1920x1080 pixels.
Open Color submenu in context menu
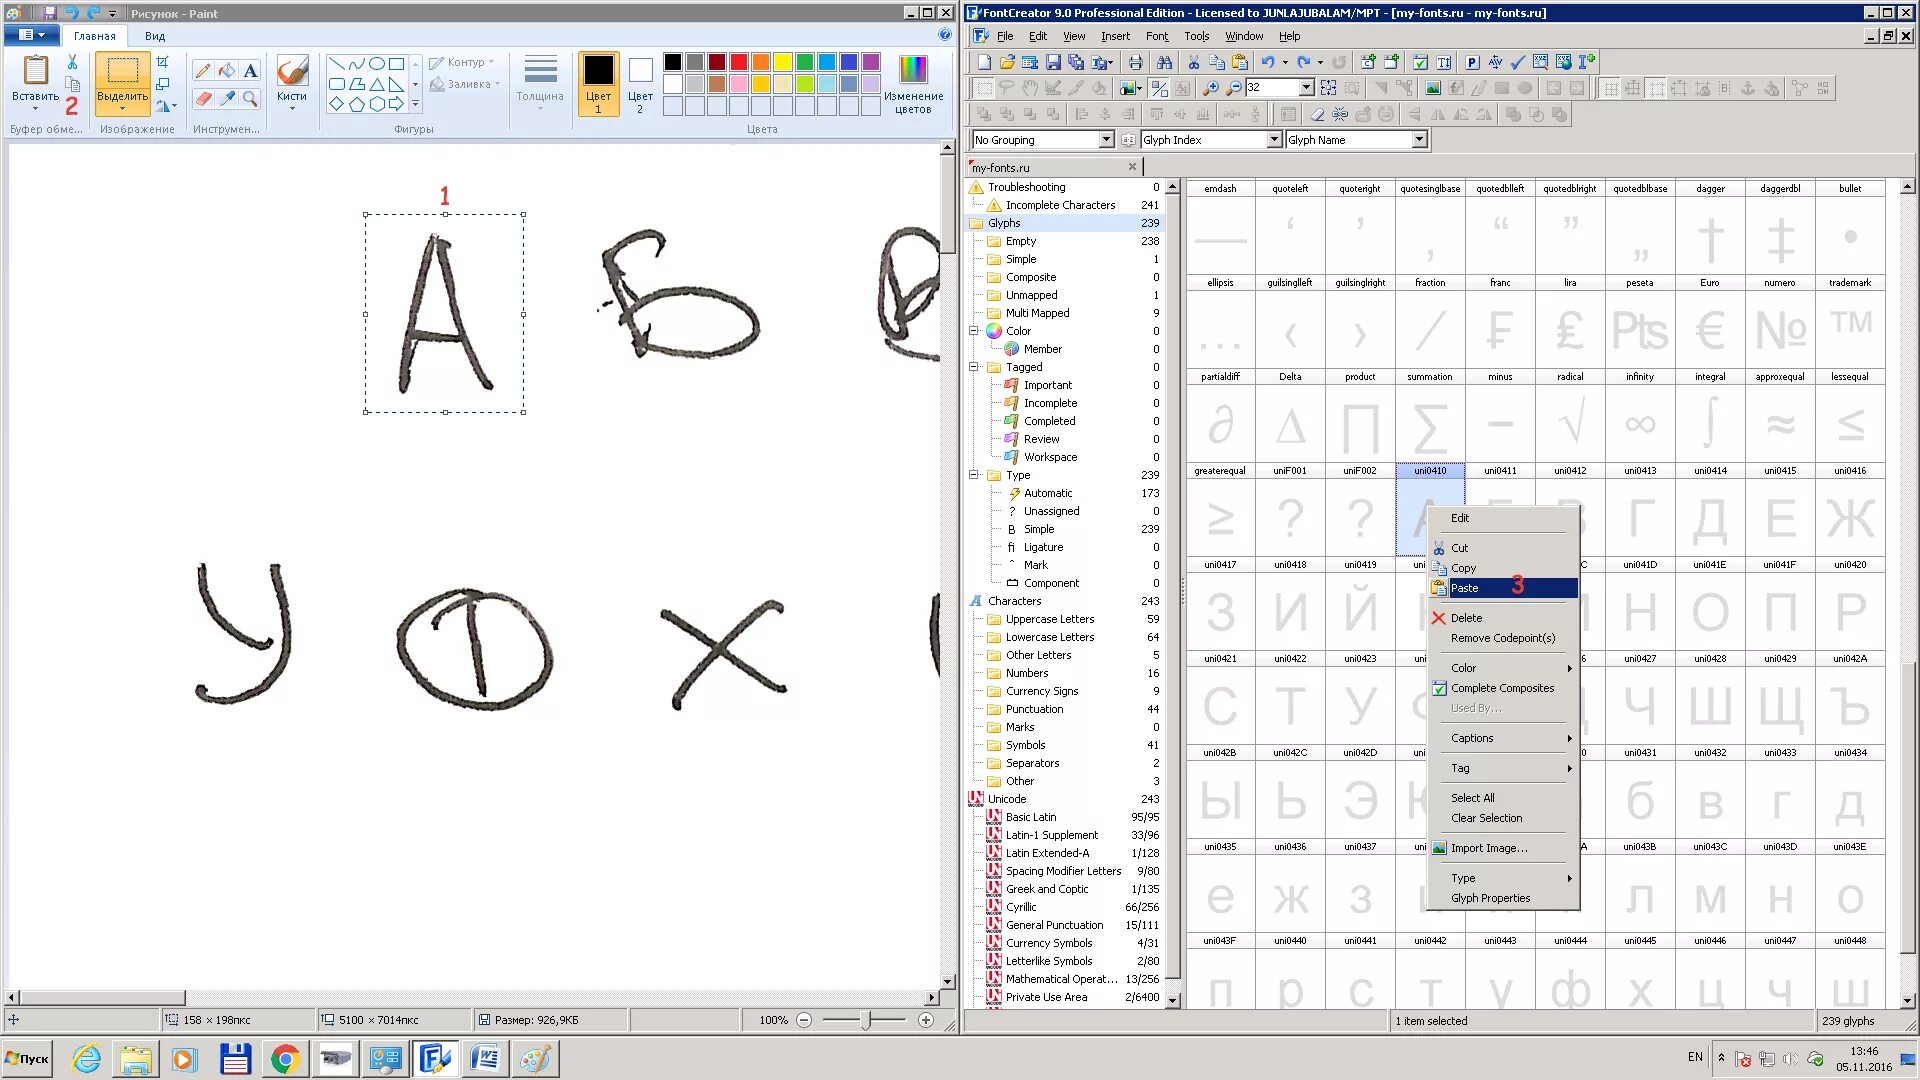coord(1502,668)
